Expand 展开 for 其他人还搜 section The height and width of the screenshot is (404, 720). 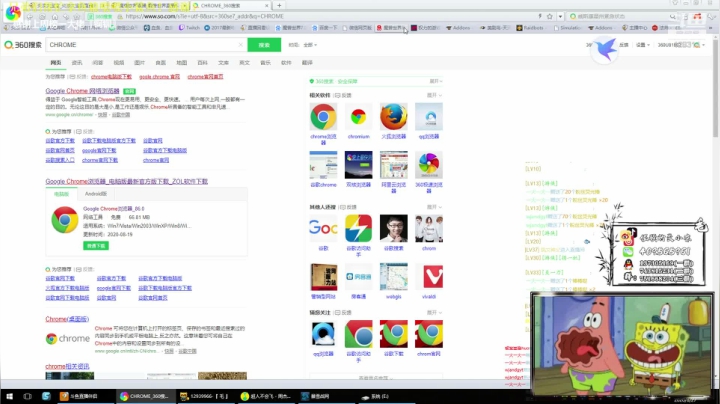(x=433, y=207)
